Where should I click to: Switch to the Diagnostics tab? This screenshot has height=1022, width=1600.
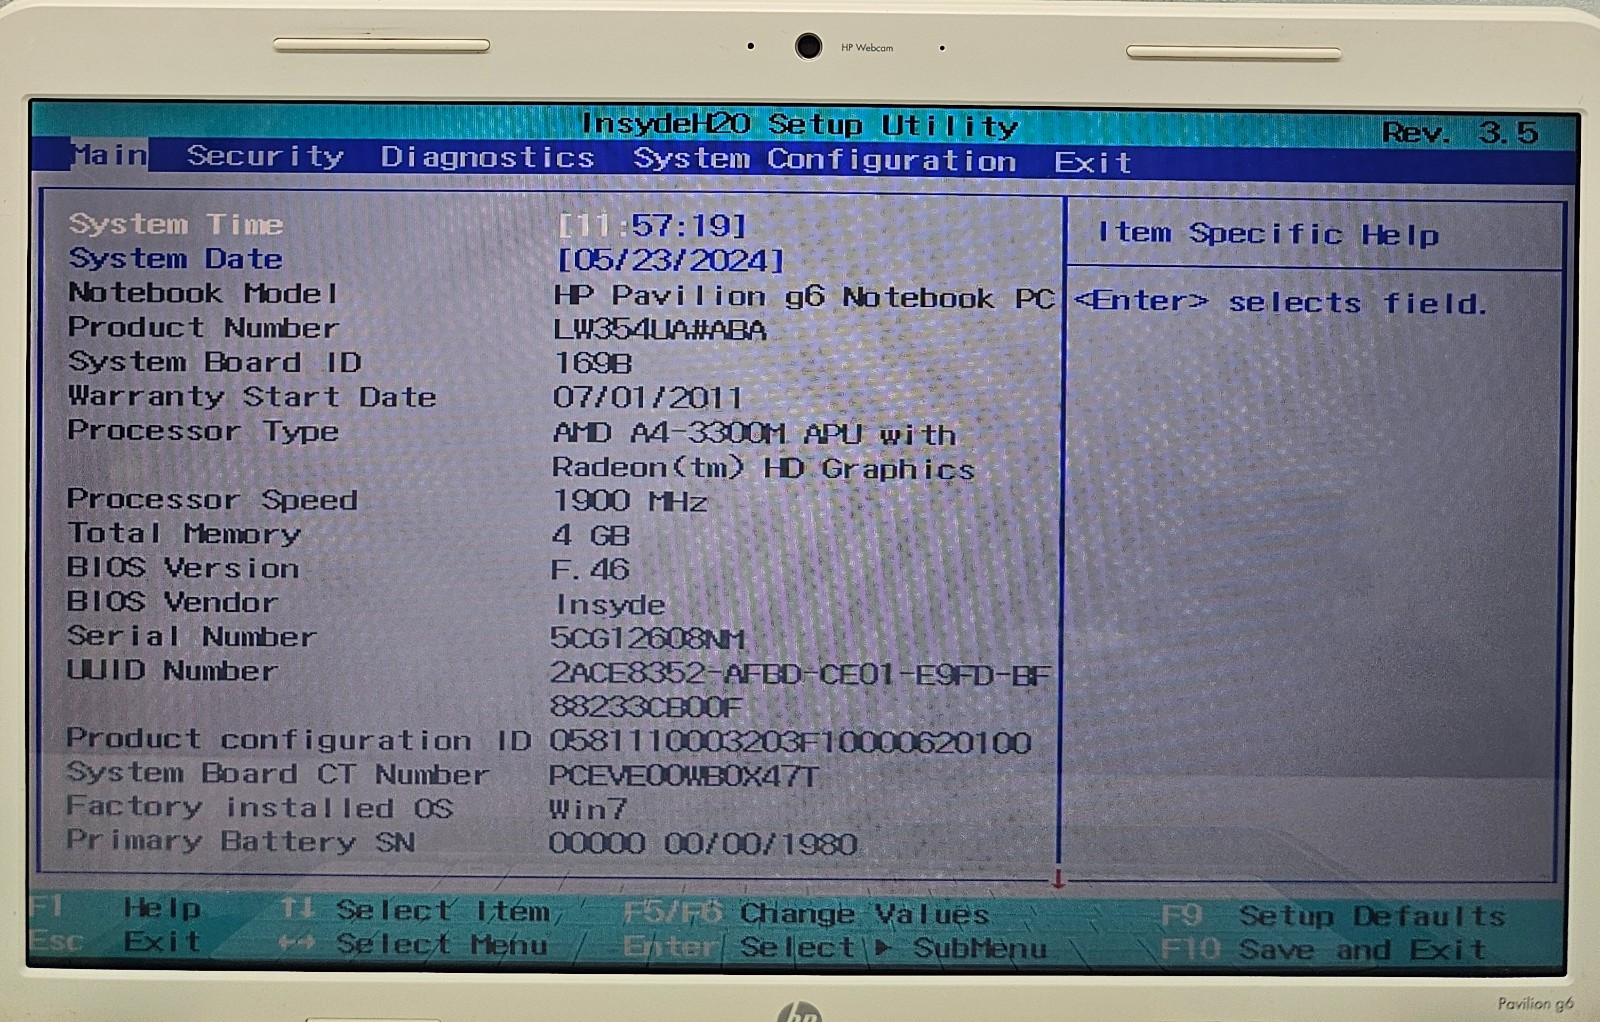(x=487, y=157)
